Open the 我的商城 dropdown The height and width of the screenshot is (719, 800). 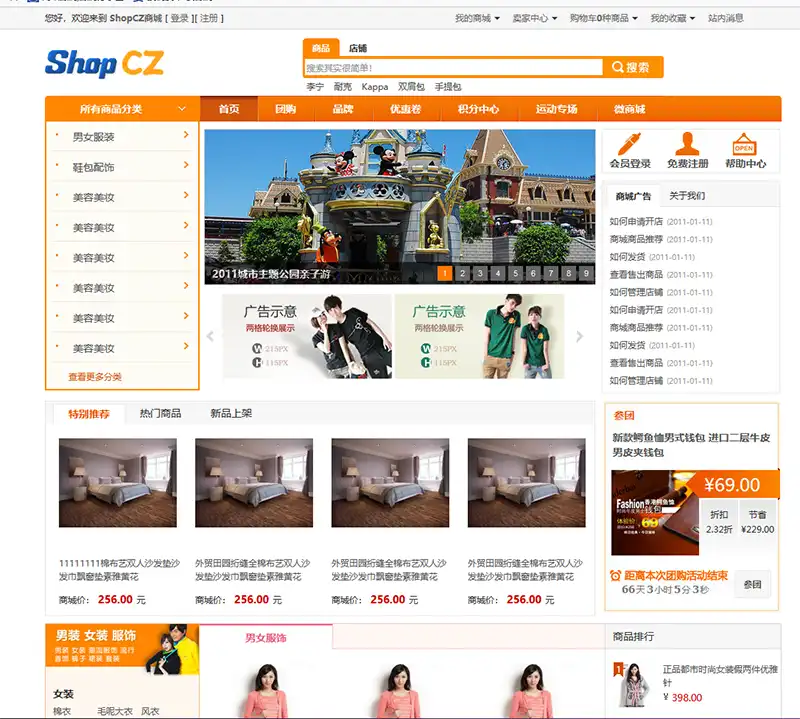[477, 18]
